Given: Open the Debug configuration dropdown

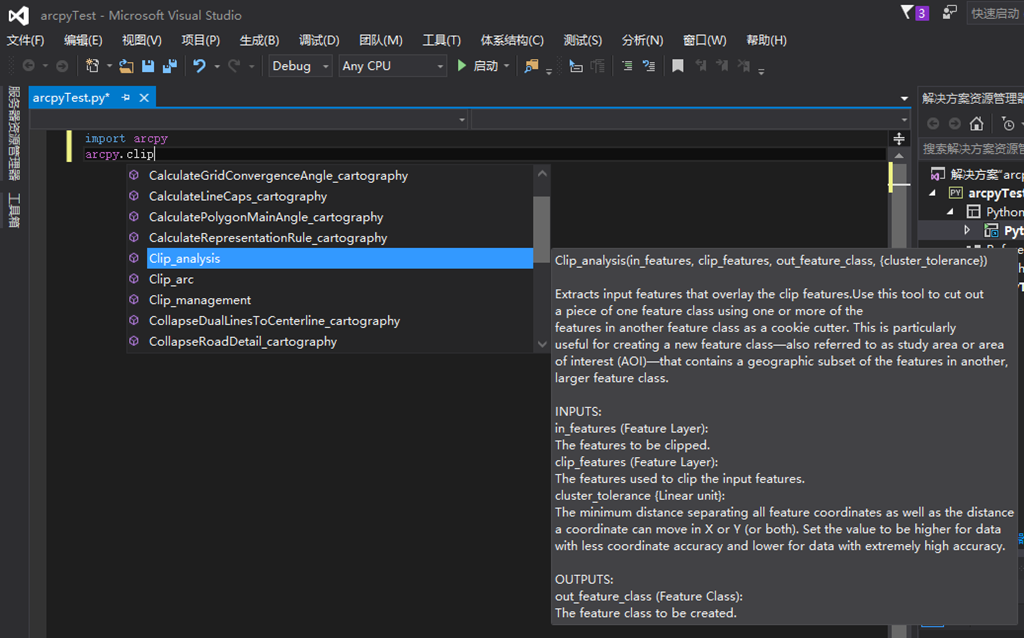Looking at the screenshot, I should point(301,66).
